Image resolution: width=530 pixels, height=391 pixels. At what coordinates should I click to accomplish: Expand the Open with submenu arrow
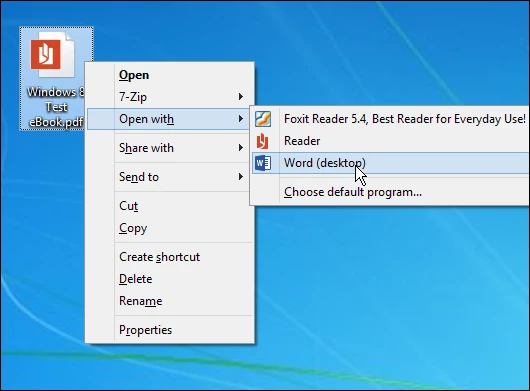(241, 119)
